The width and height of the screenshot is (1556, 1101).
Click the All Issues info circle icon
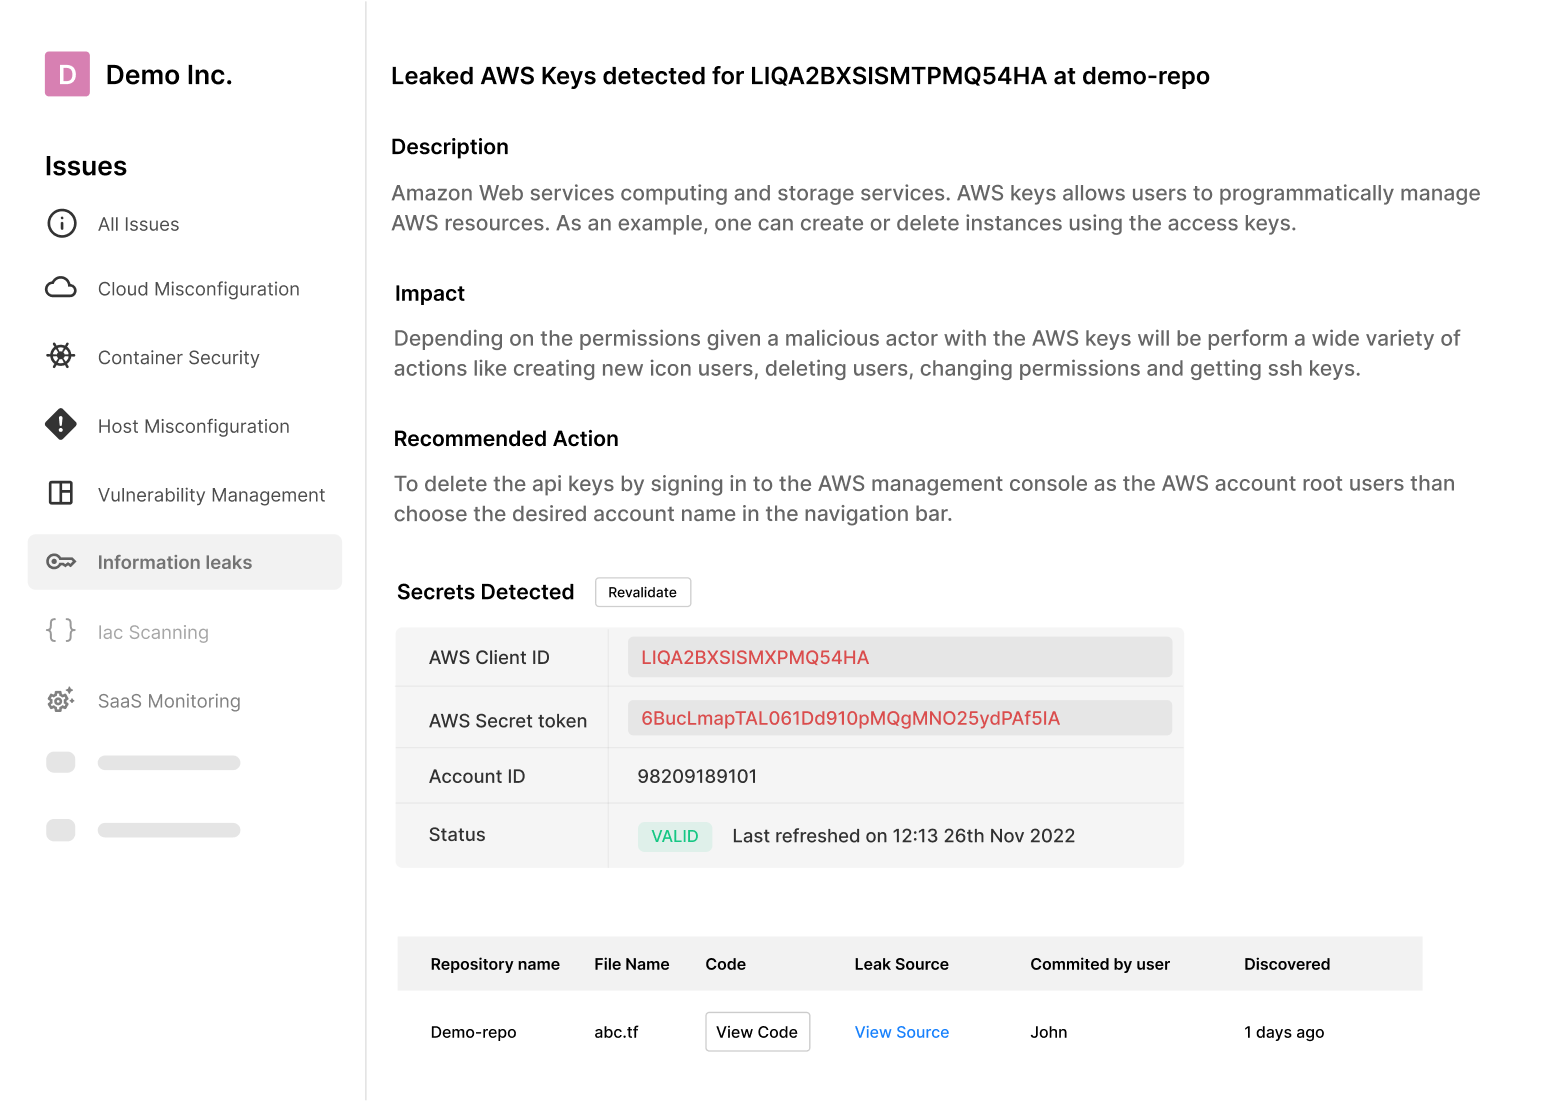tap(62, 223)
